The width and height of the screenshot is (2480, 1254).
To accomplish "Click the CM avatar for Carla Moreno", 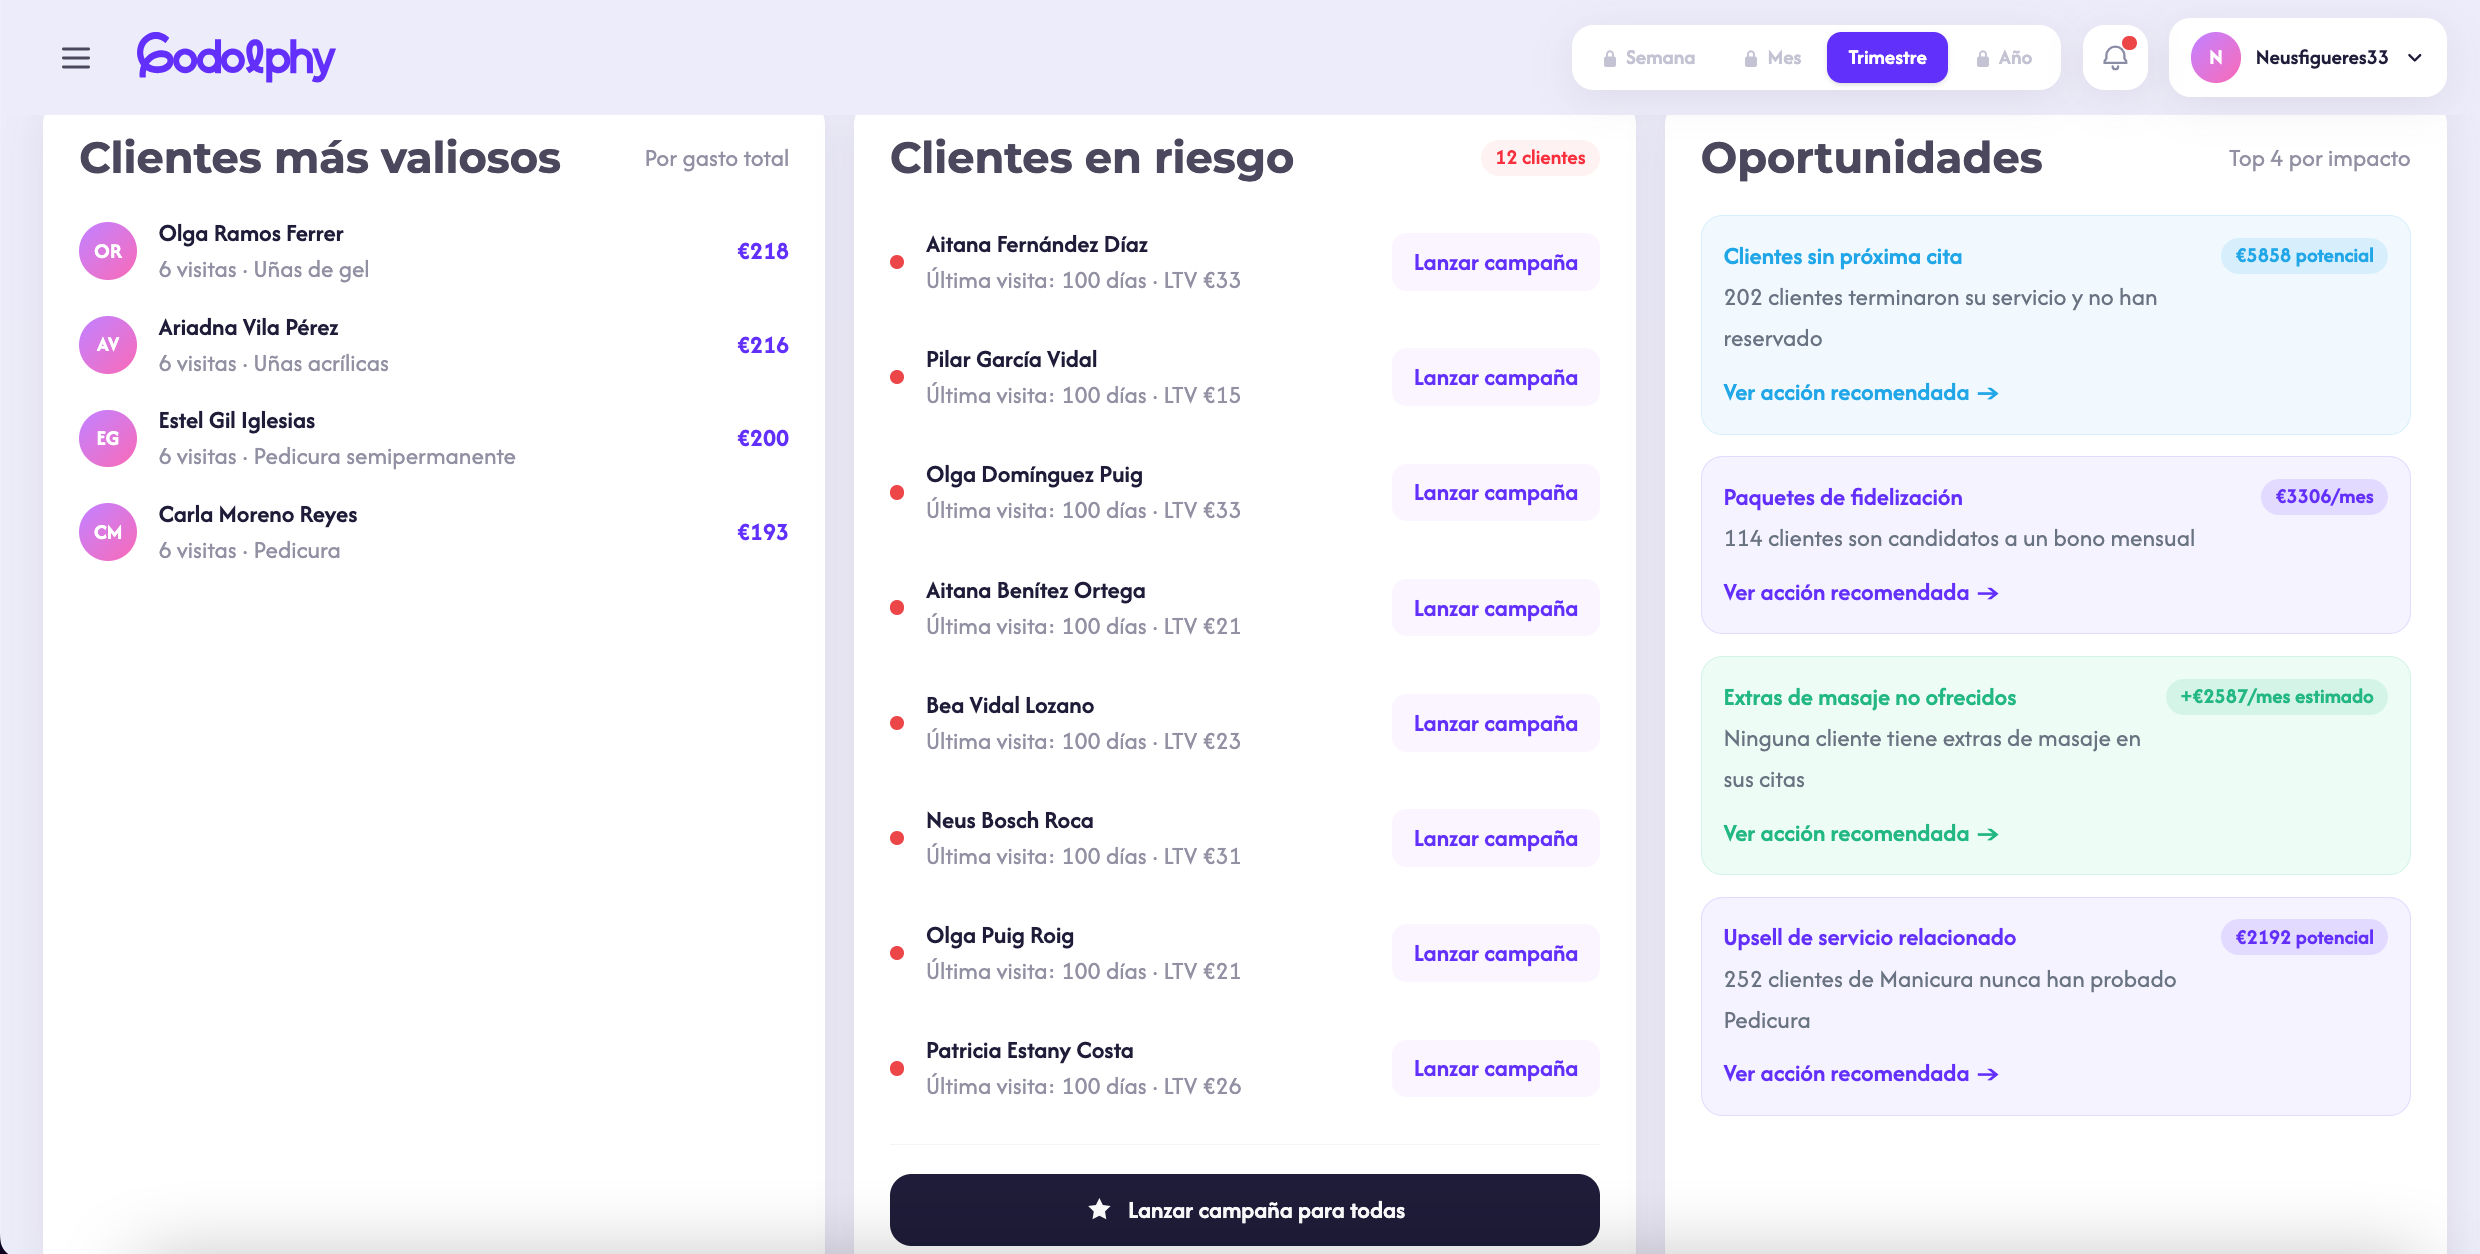I will pyautogui.click(x=108, y=532).
